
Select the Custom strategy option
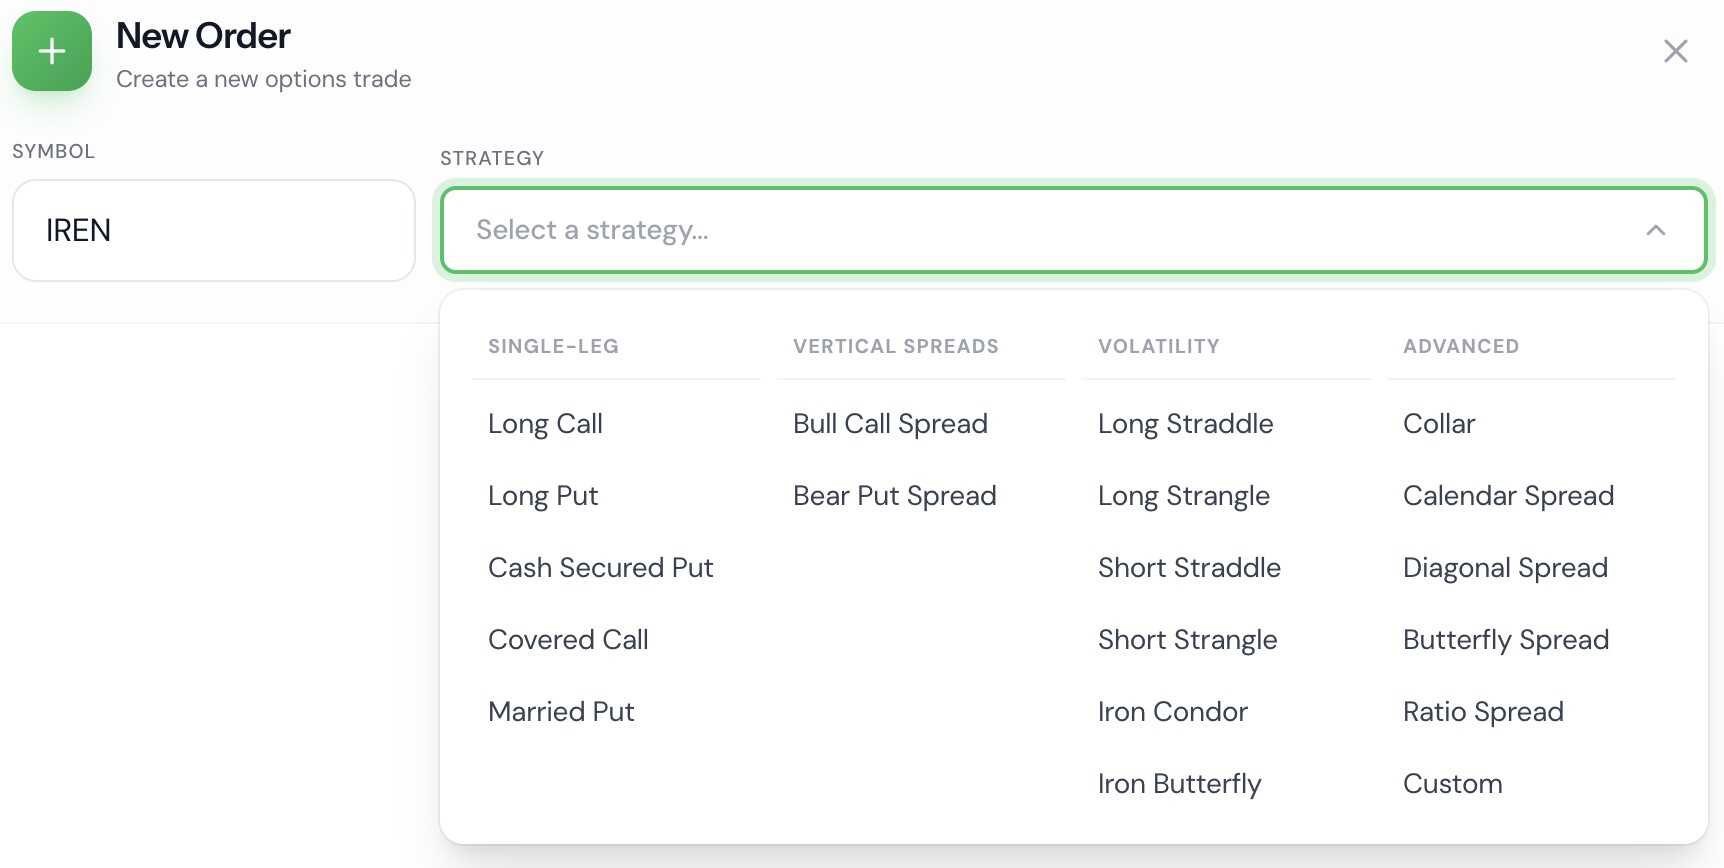(x=1453, y=783)
